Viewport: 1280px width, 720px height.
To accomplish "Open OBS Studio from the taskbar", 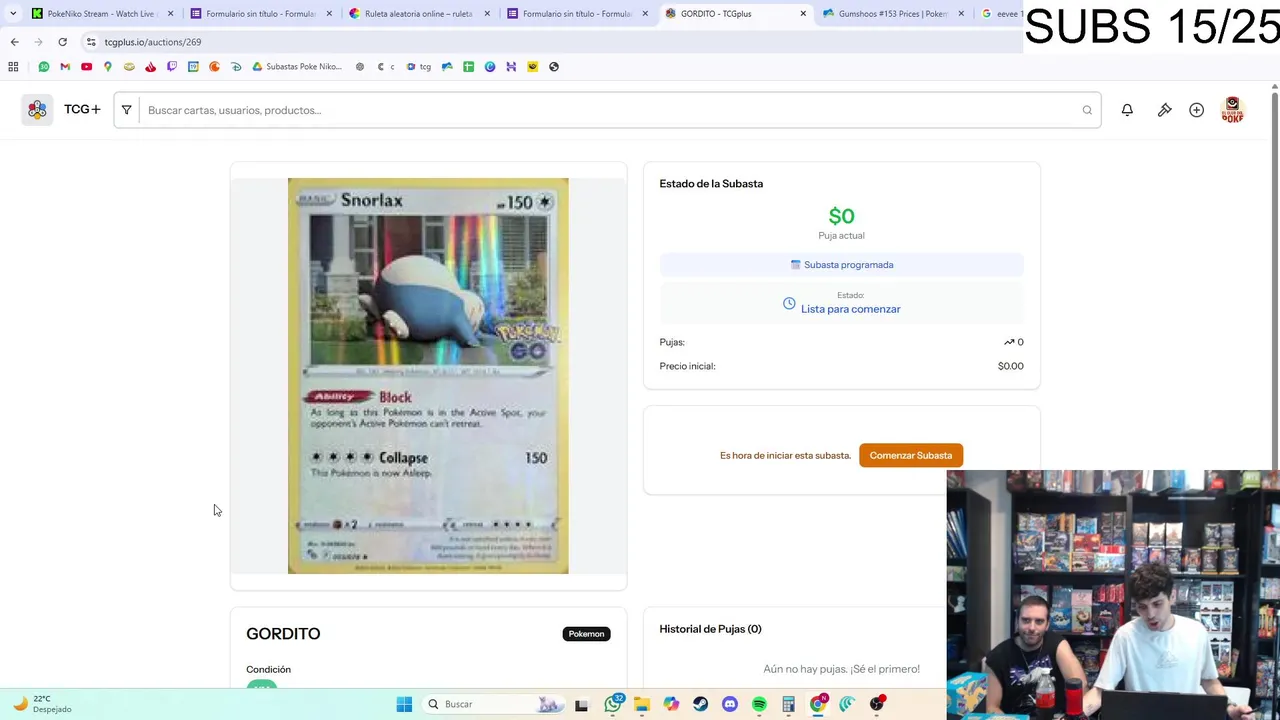I will (x=877, y=704).
